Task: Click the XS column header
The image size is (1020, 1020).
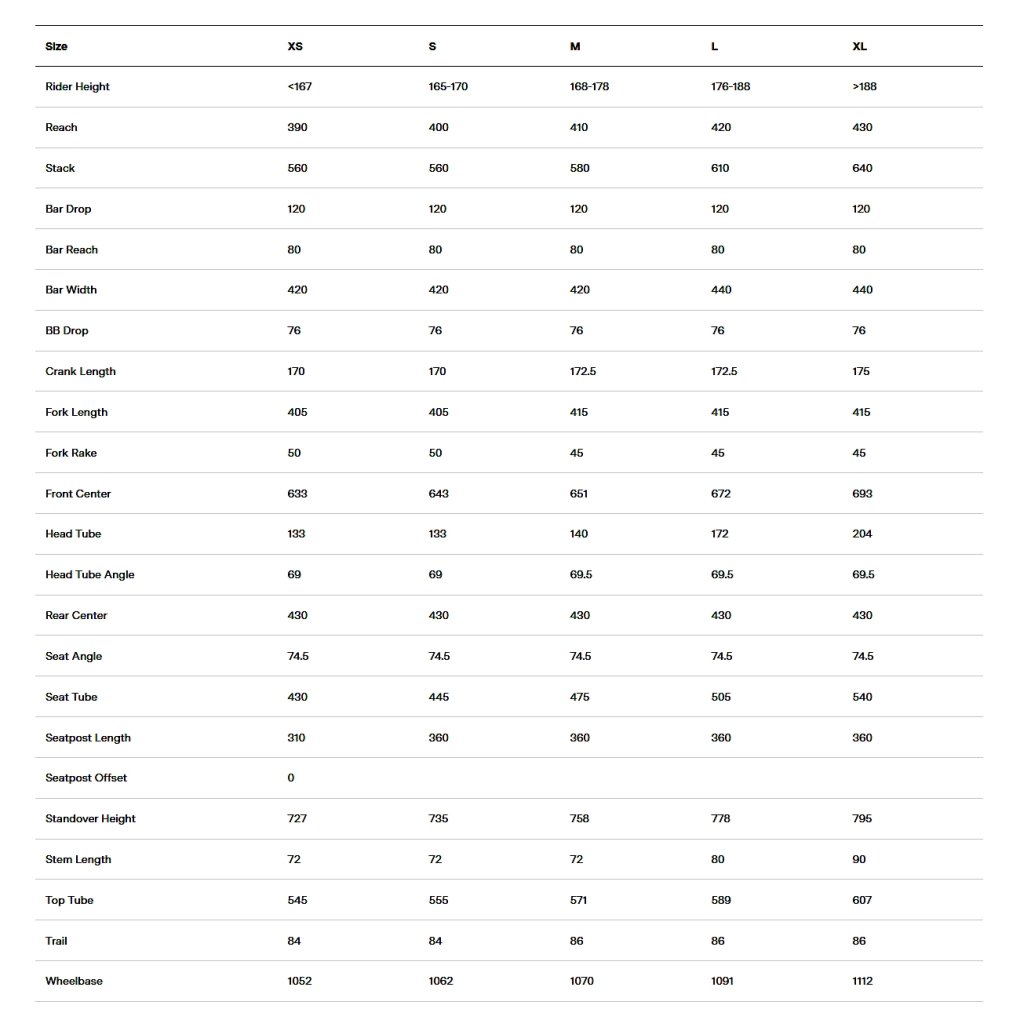Action: click(x=295, y=47)
